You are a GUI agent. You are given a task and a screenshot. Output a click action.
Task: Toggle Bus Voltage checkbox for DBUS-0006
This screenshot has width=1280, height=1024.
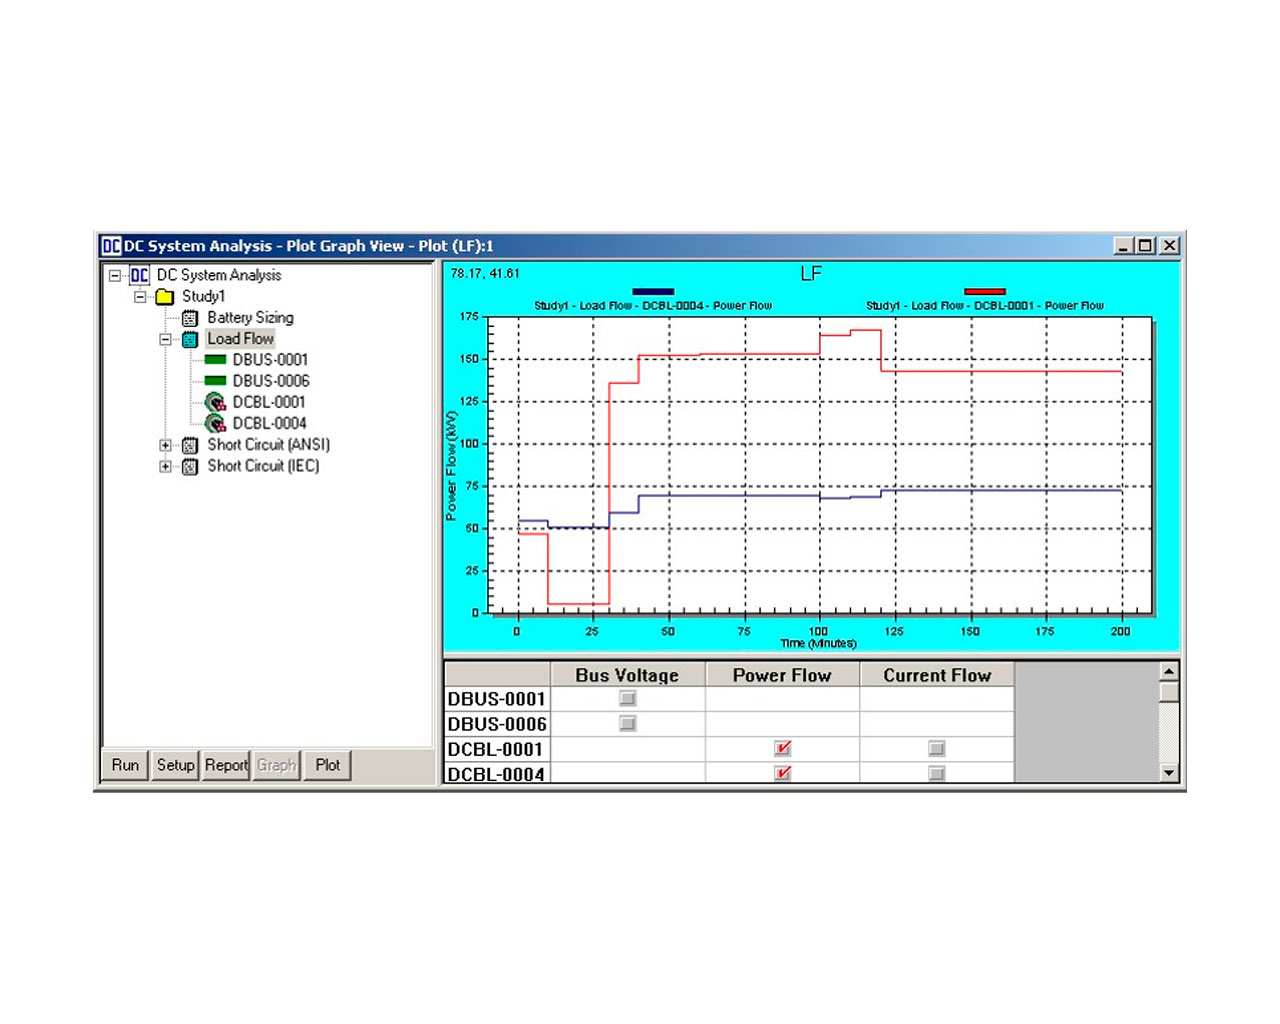click(628, 723)
